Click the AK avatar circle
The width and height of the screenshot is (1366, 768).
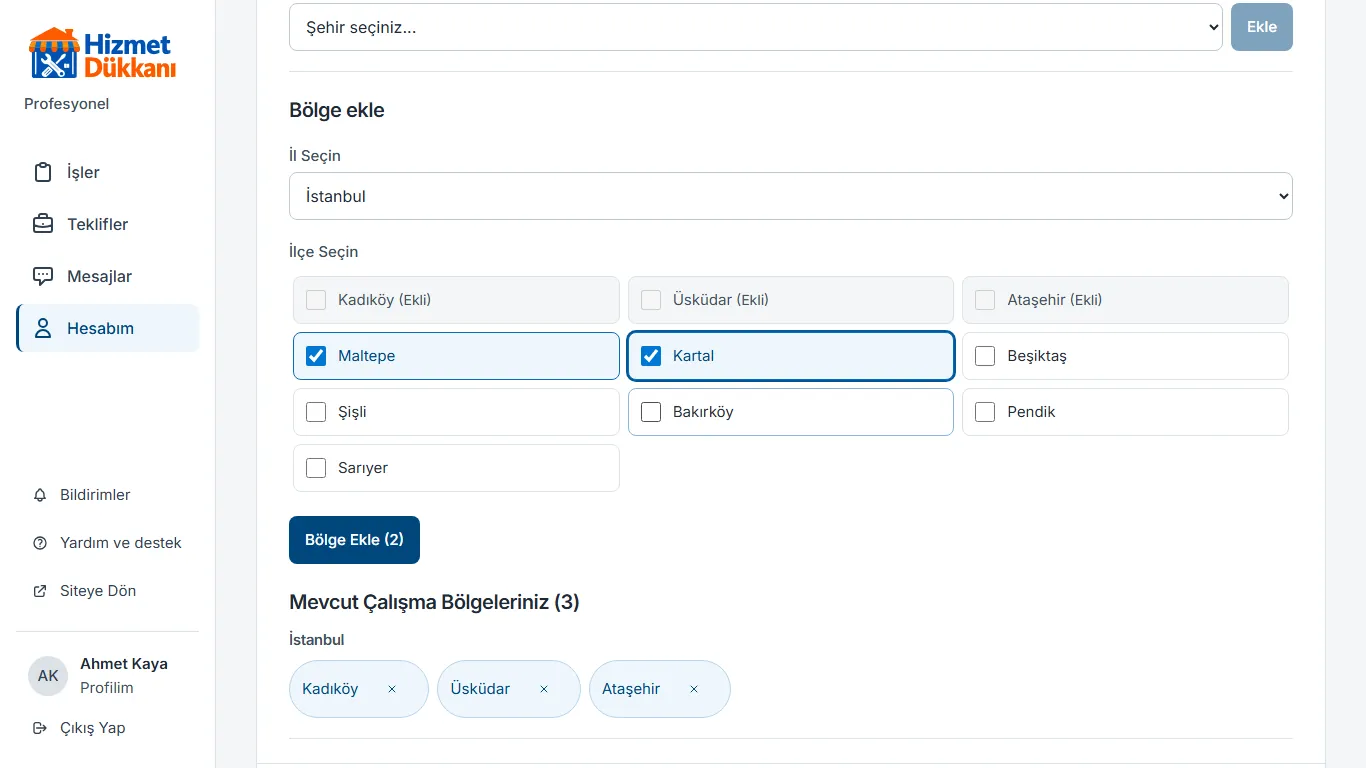(48, 676)
